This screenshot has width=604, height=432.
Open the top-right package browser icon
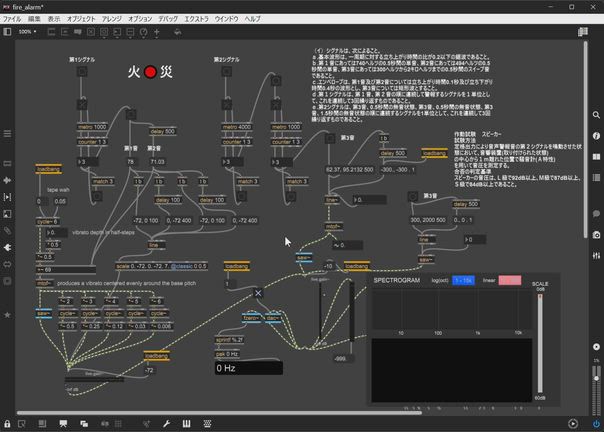click(583, 32)
